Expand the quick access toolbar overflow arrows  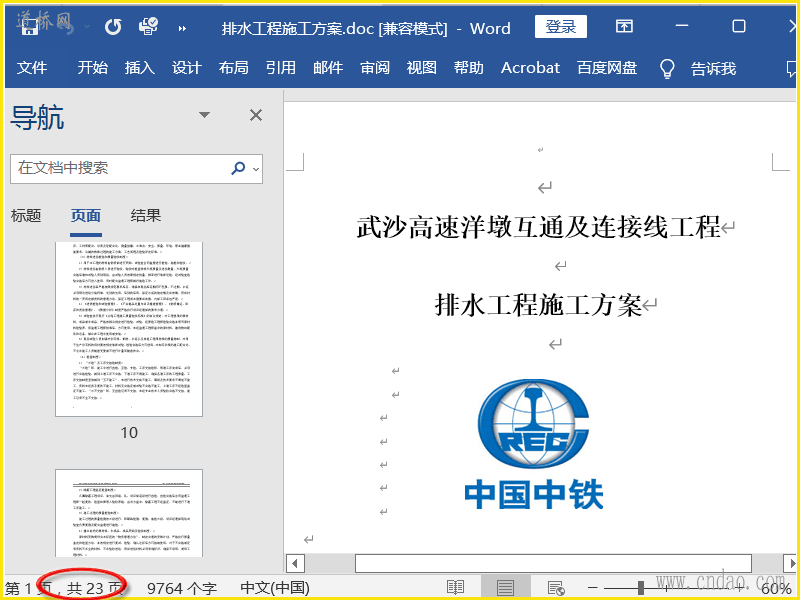(182, 29)
